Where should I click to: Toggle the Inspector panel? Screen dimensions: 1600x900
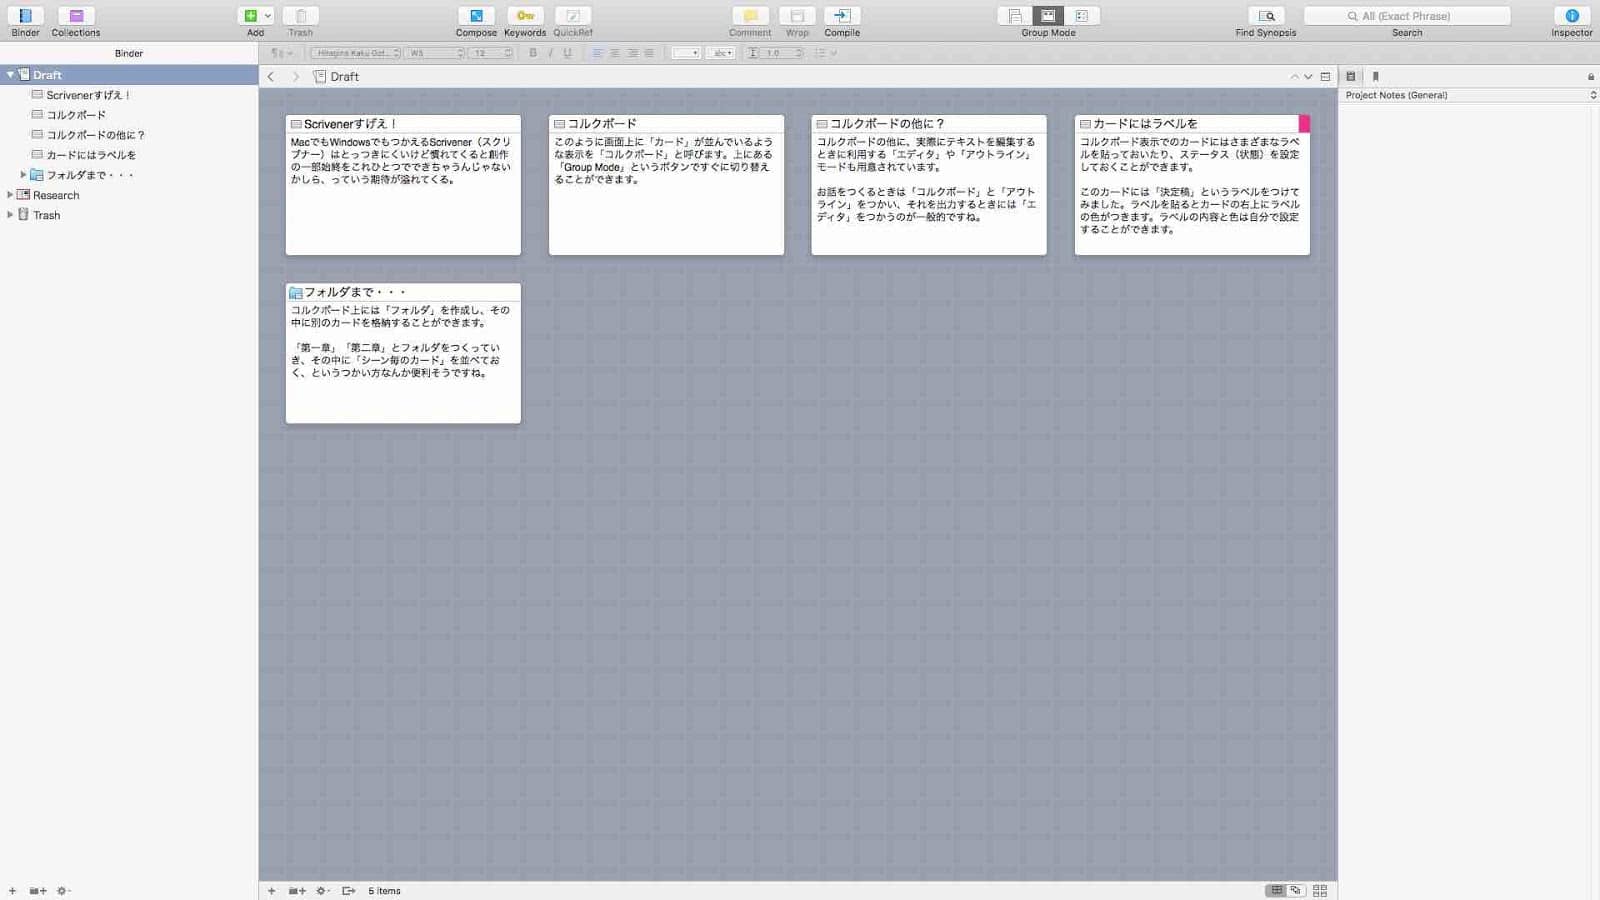coord(1570,16)
